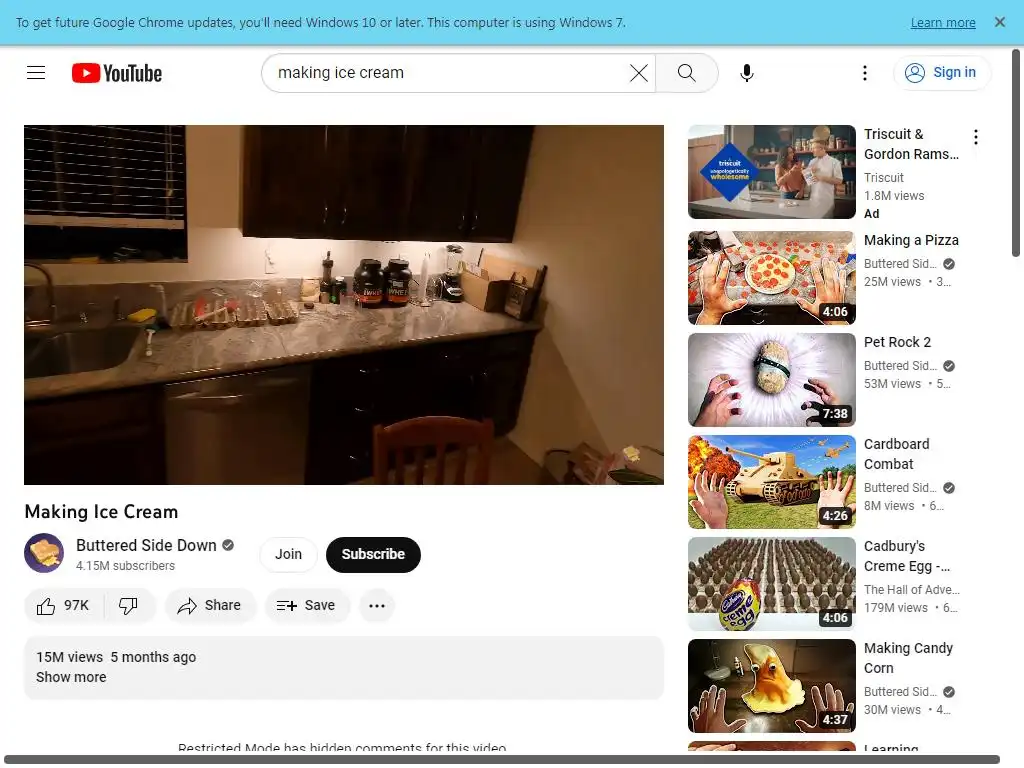Open Buttered Side Down channel name

146,545
